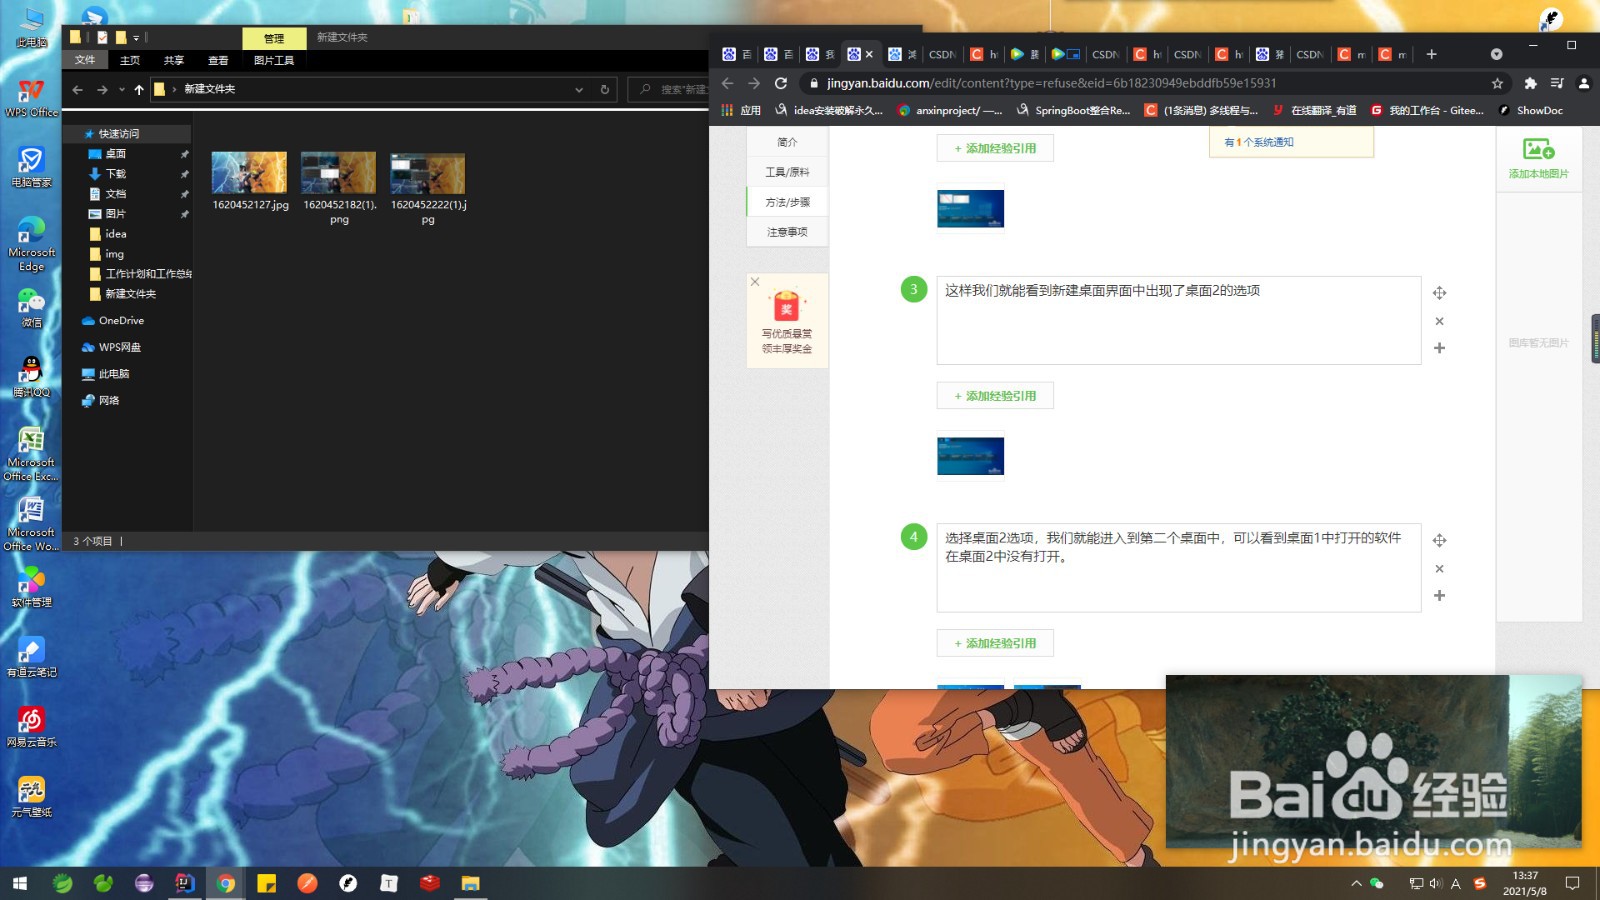
Task: Open the 在线翻译_有道 bookmark
Action: coord(1314,110)
